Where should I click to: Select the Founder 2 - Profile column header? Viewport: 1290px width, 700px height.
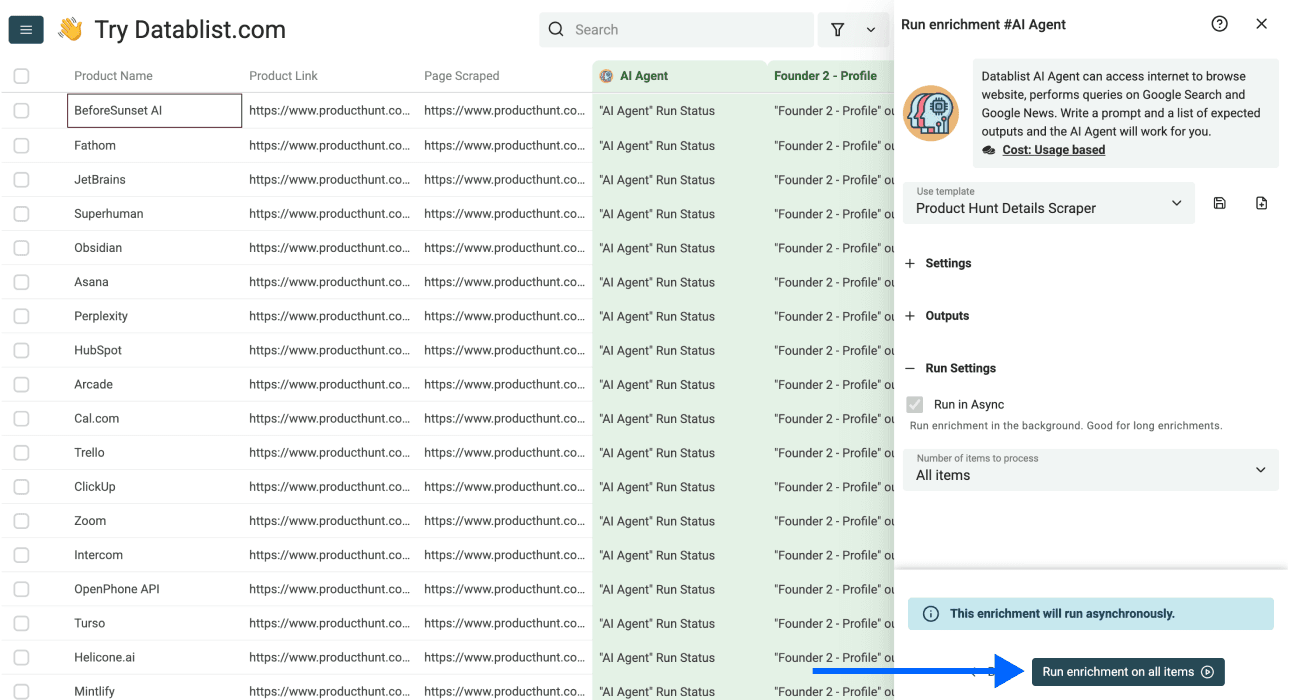coord(824,75)
